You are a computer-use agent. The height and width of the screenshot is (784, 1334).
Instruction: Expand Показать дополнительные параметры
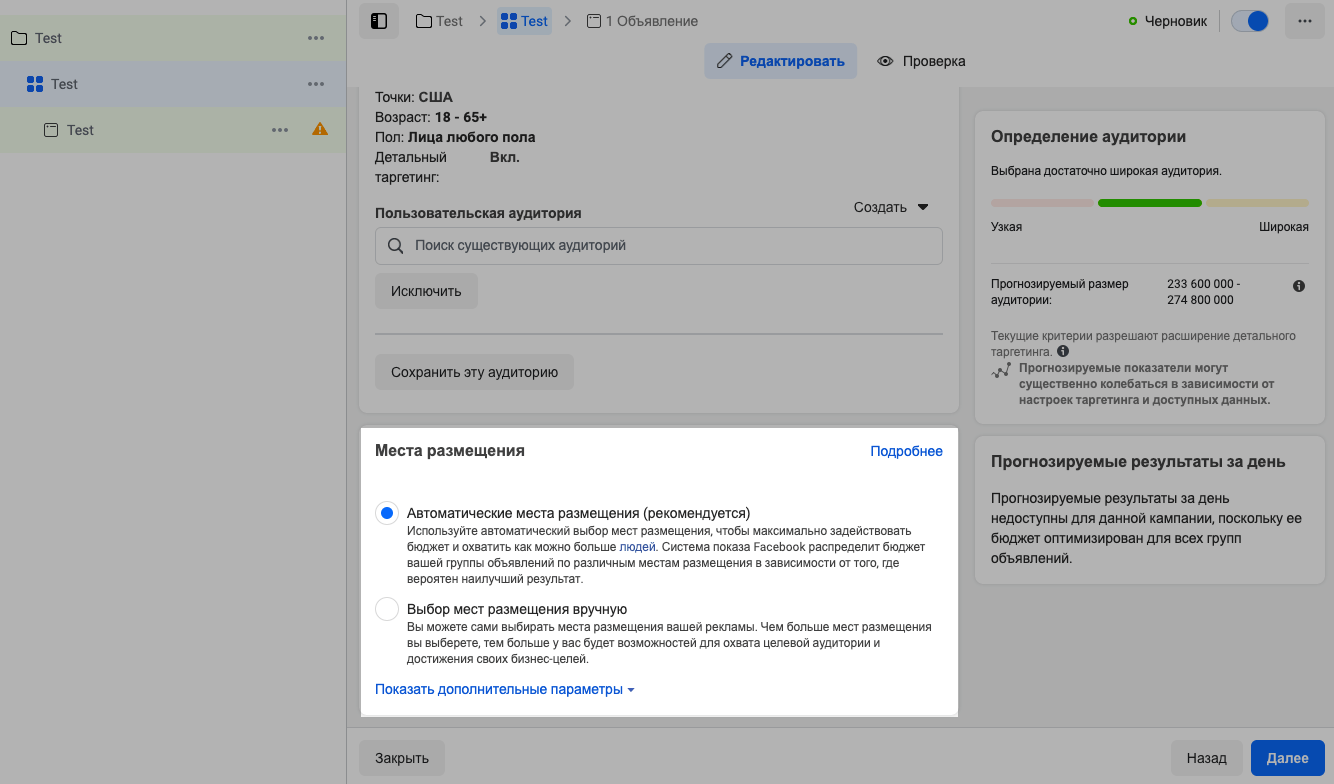505,689
